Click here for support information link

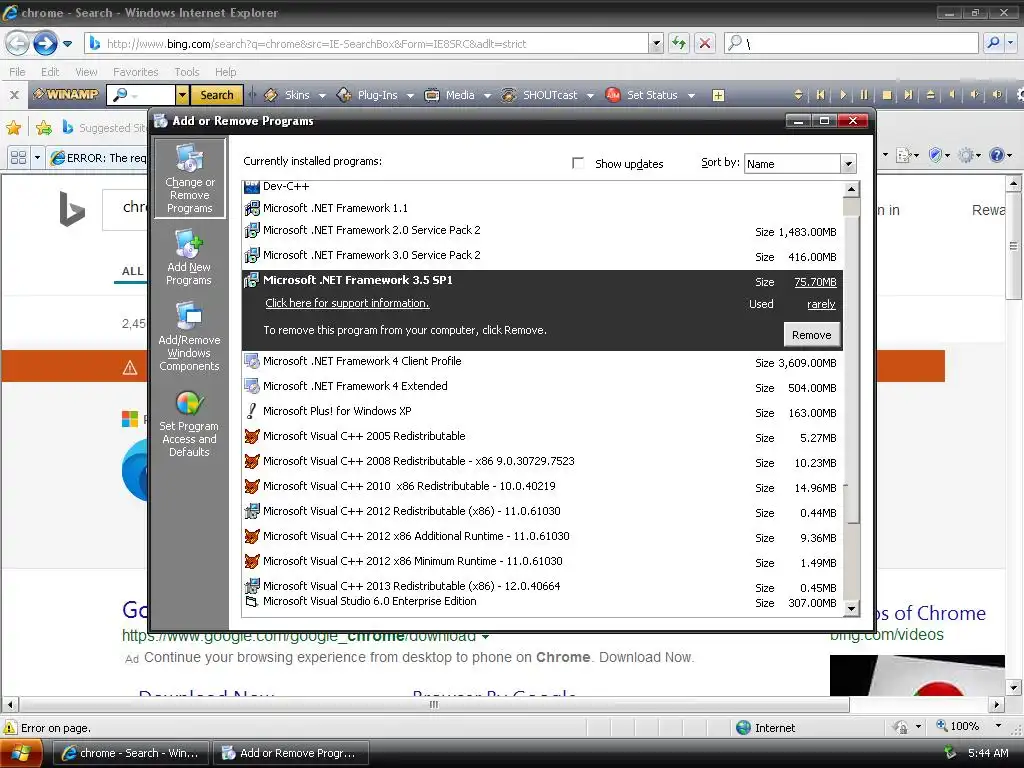(347, 303)
